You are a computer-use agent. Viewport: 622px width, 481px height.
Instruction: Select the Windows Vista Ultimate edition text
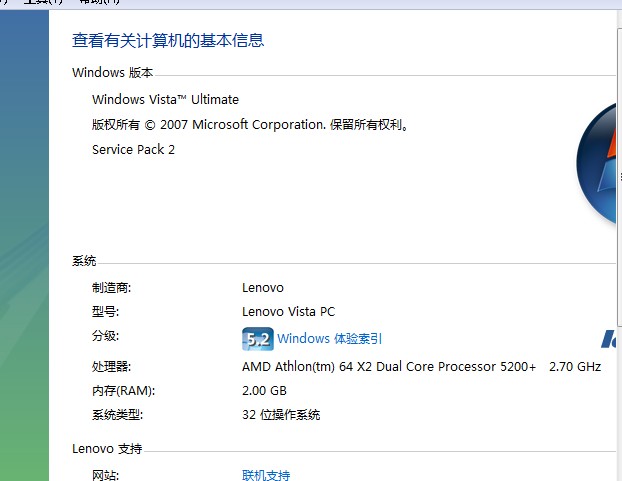[x=165, y=99]
